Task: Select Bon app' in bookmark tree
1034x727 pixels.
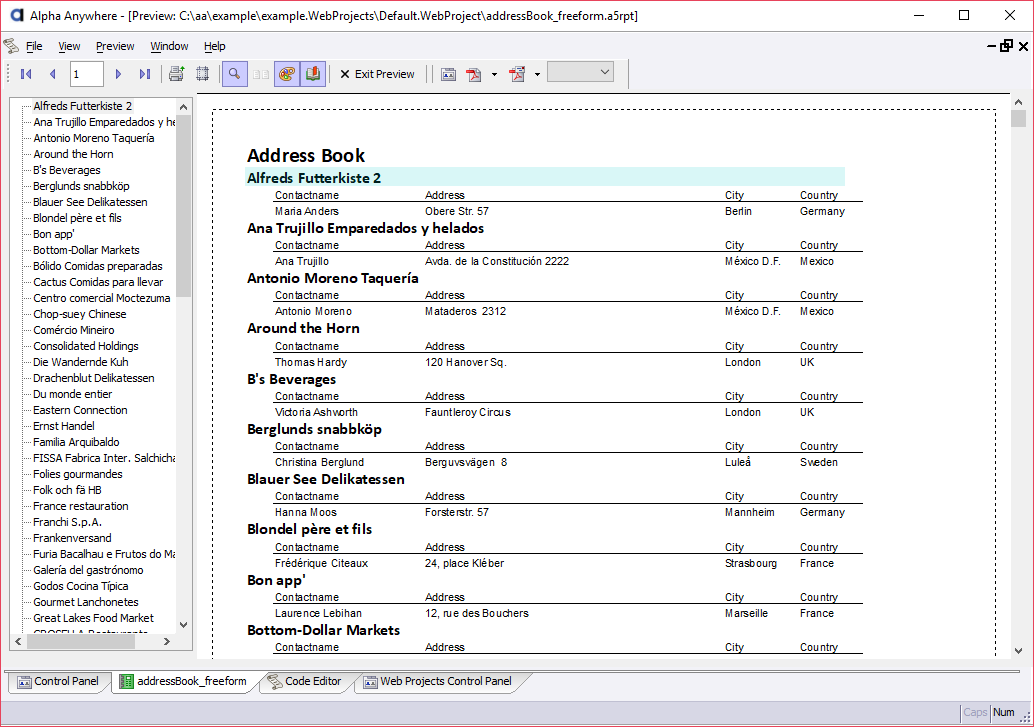Action: pos(54,234)
